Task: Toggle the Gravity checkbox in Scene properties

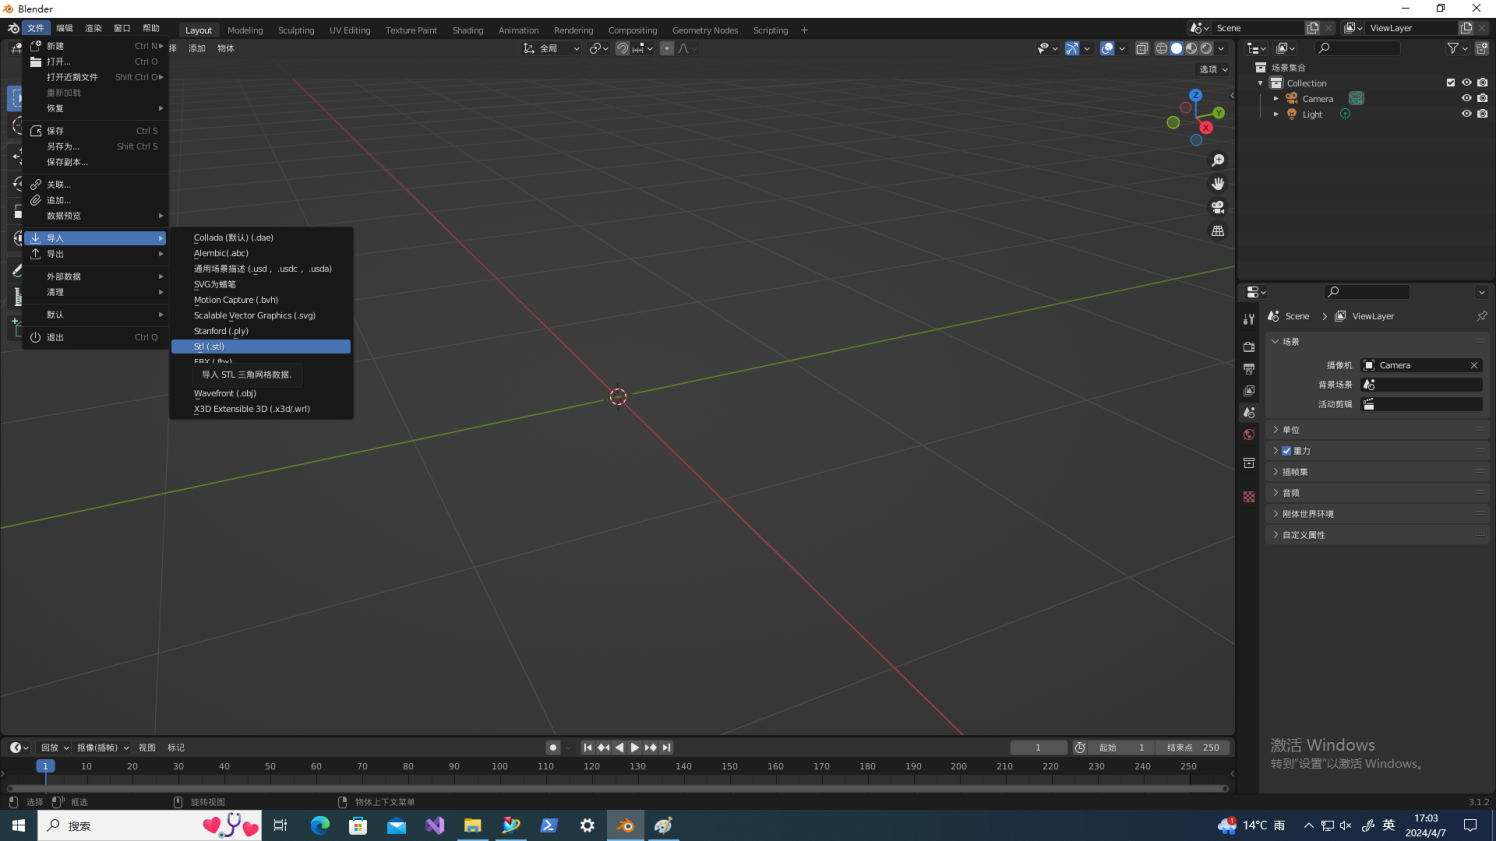Action: [x=1286, y=451]
